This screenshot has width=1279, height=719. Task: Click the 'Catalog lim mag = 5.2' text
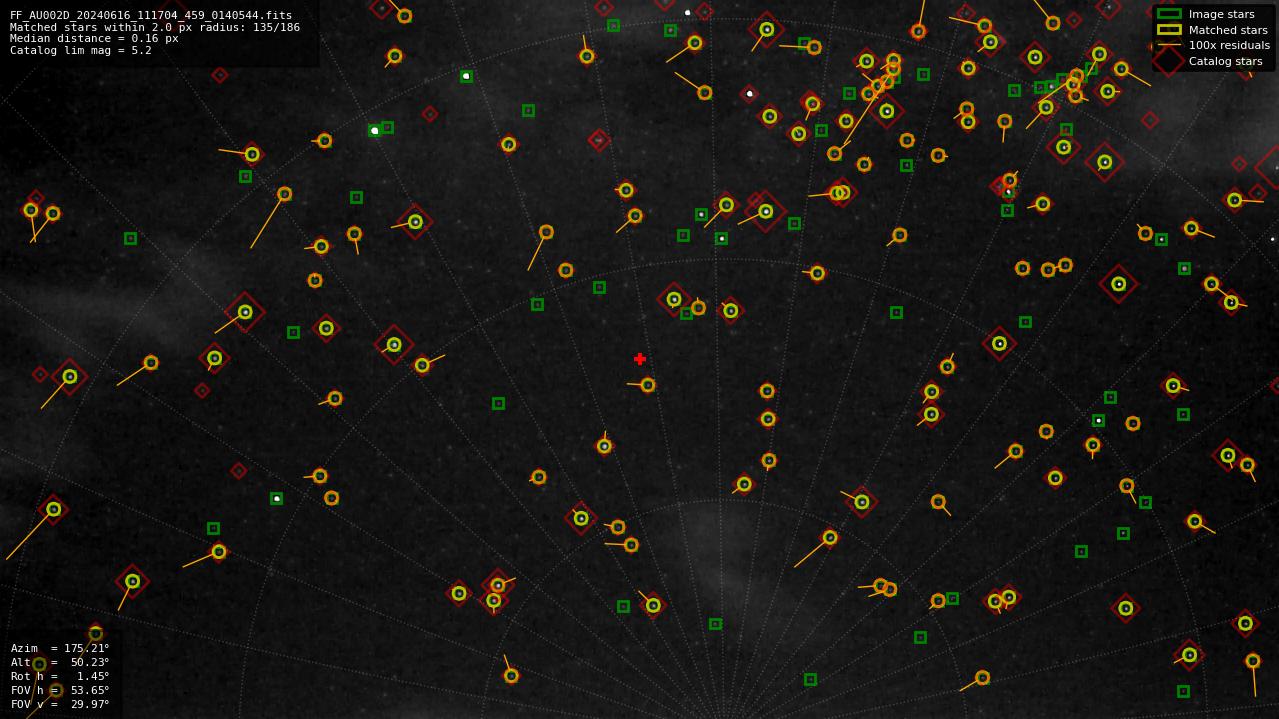click(81, 50)
